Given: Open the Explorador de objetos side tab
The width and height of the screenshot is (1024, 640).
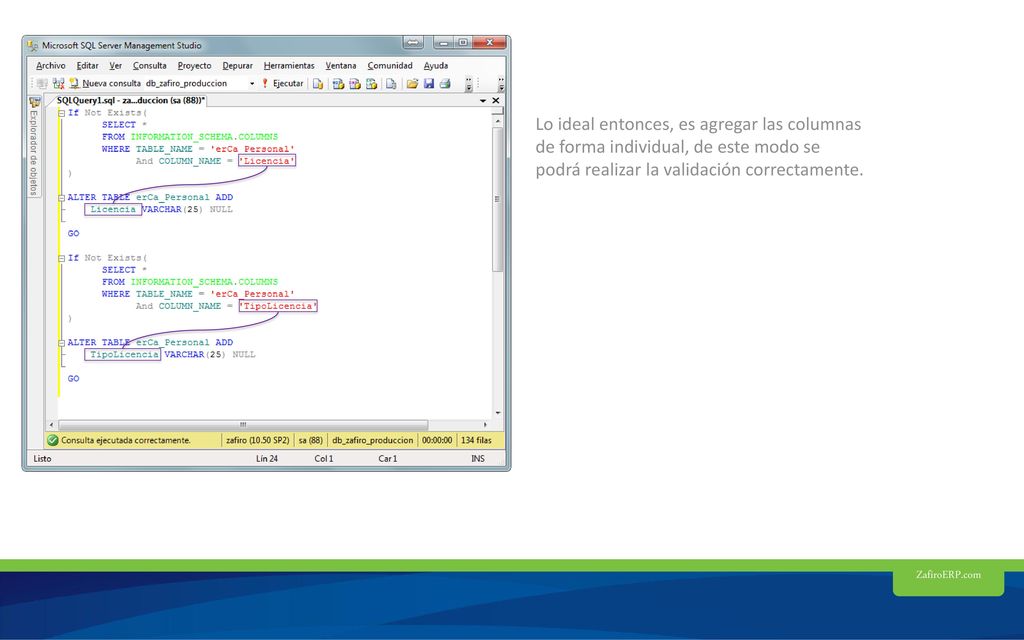Looking at the screenshot, I should click(x=34, y=152).
